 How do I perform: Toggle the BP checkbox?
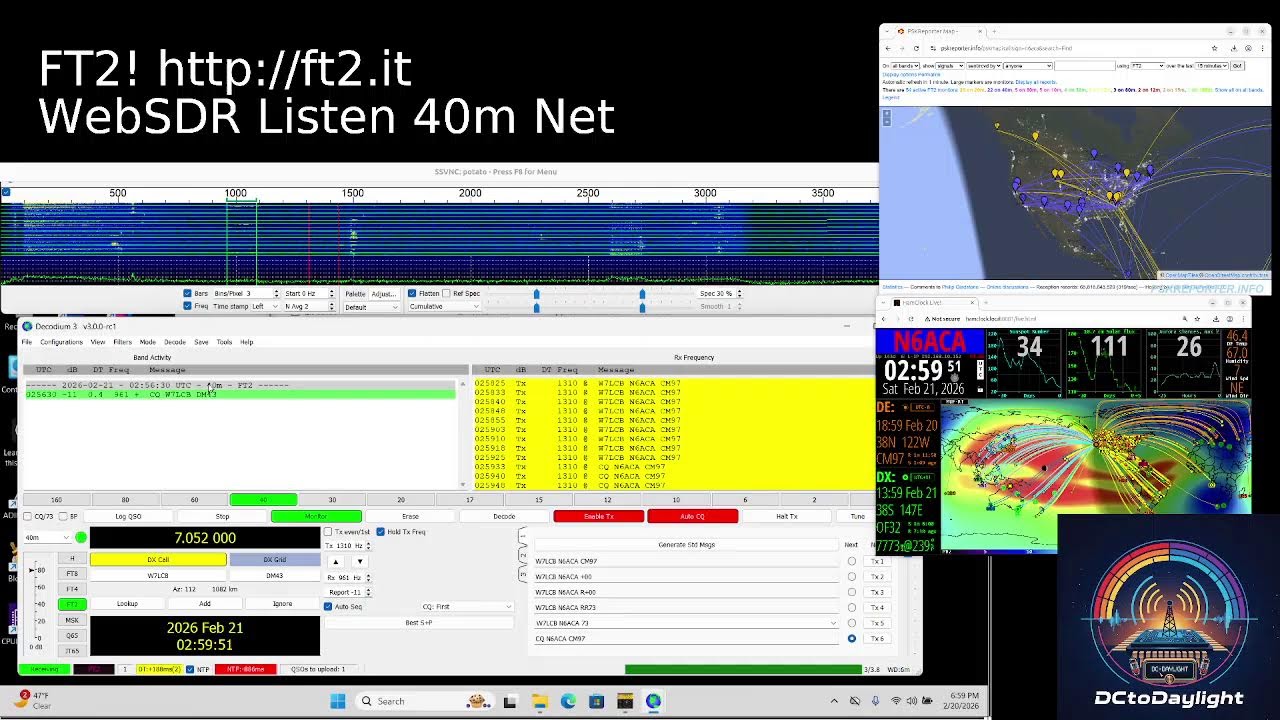tap(62, 517)
